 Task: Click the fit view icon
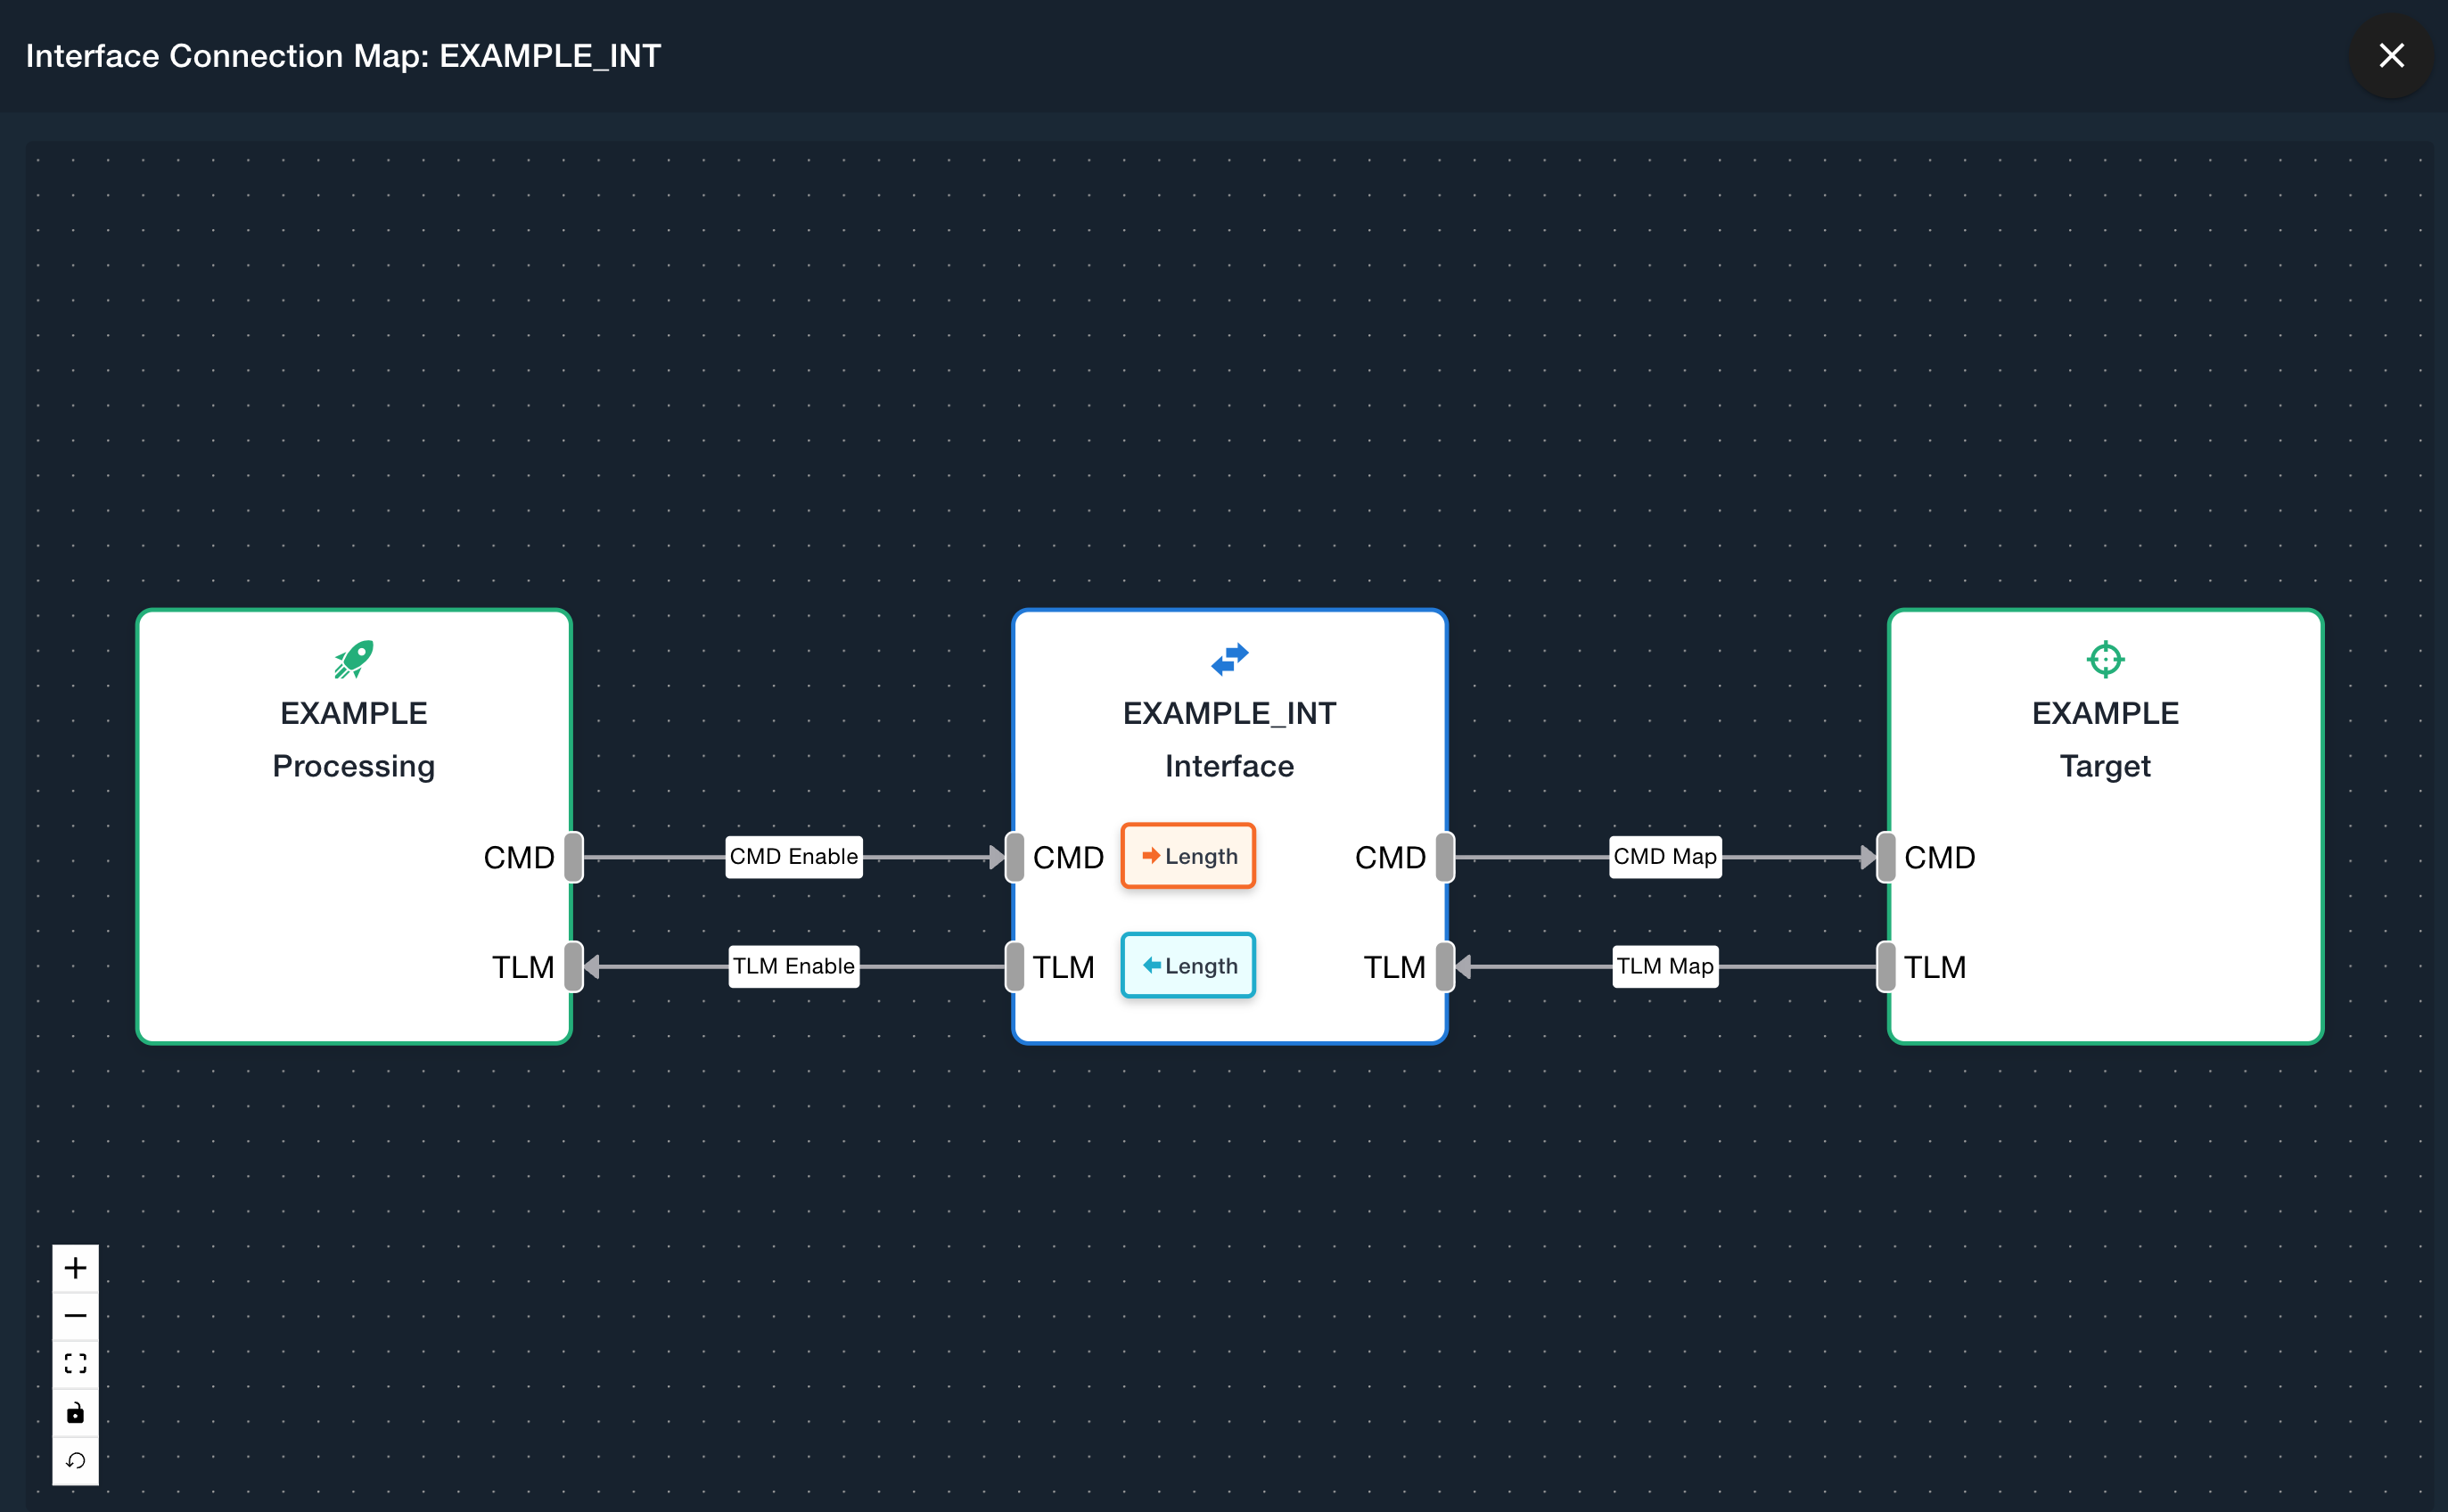(x=75, y=1364)
